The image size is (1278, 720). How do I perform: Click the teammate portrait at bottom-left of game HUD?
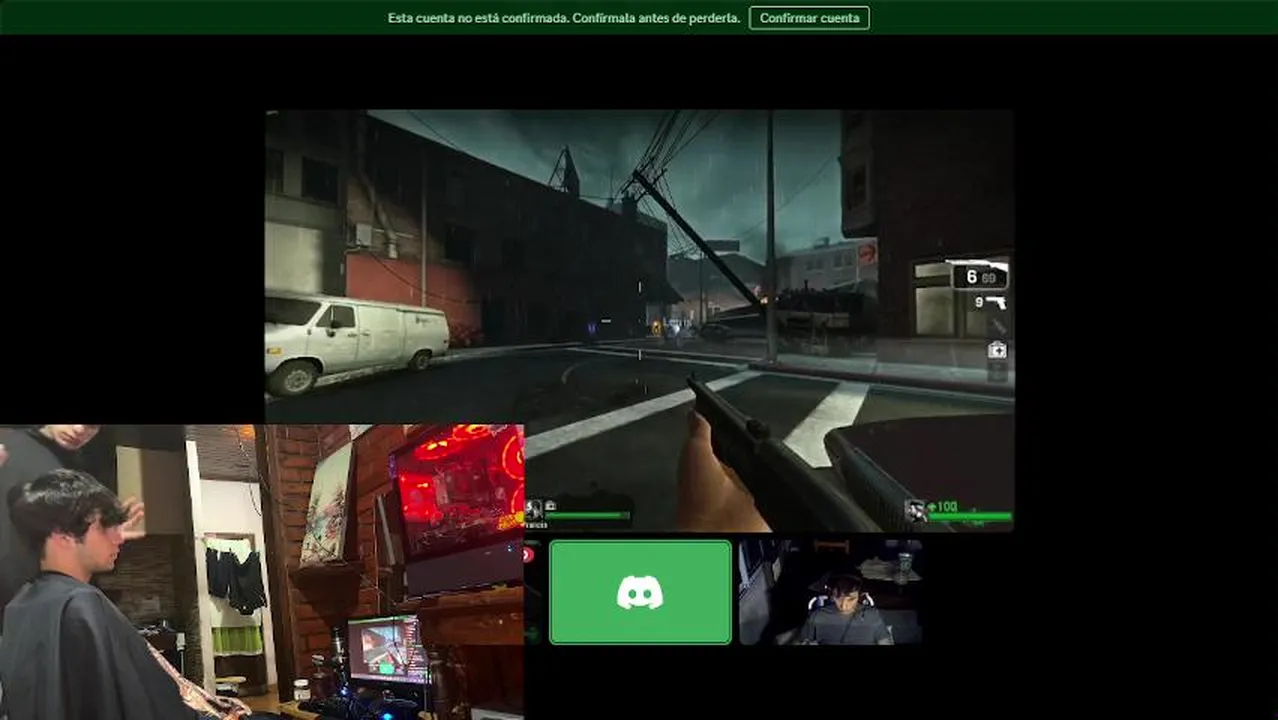tap(534, 510)
